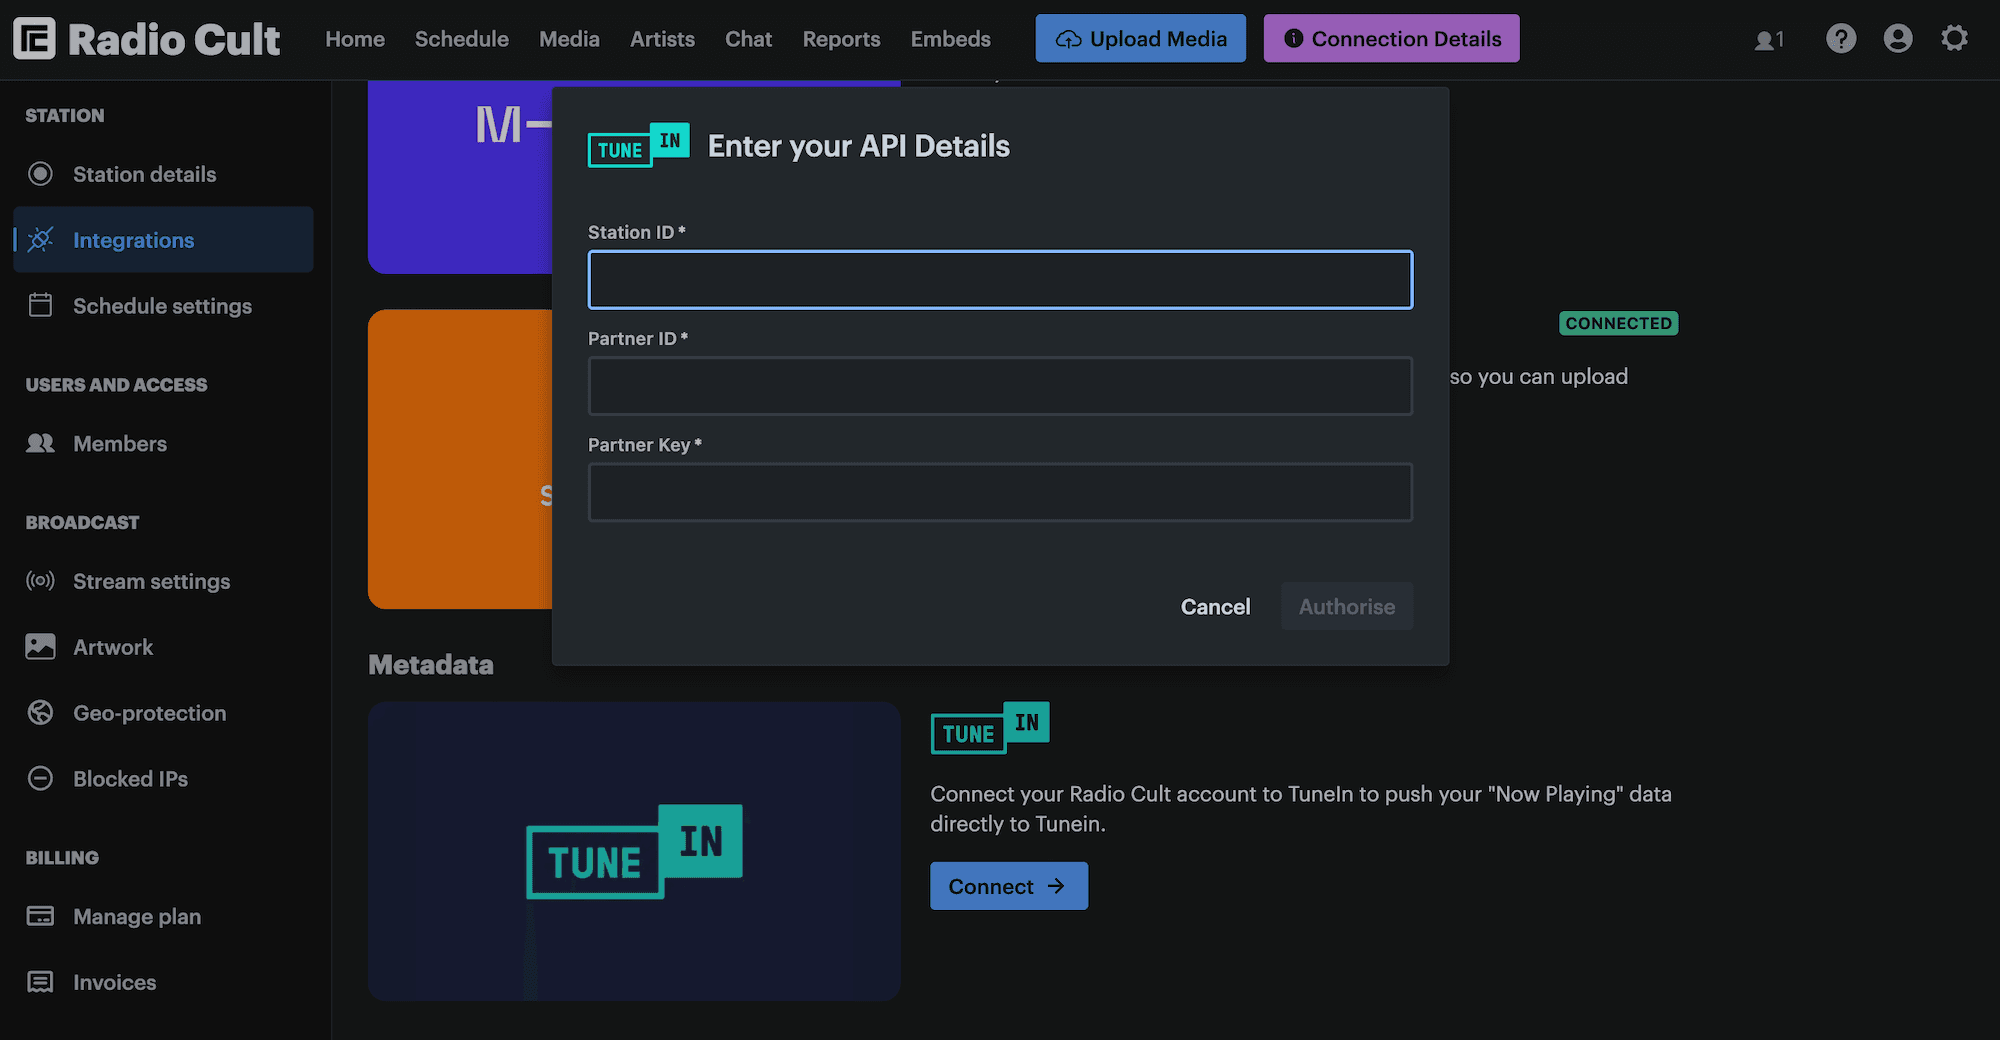The width and height of the screenshot is (2000, 1040).
Task: Cancel the API Details dialog
Action: [x=1215, y=606]
